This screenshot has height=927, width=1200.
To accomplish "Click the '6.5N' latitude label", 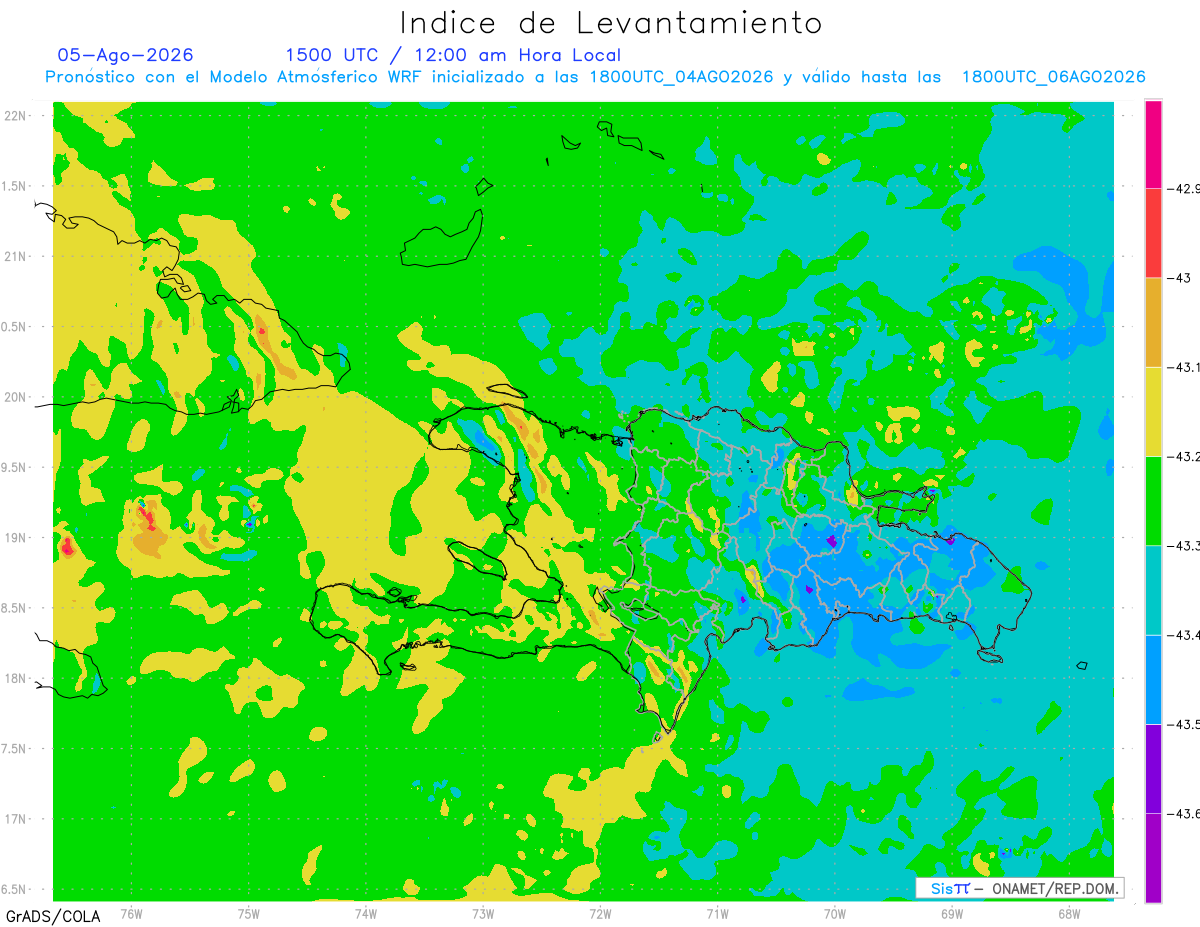I will click(x=14, y=889).
